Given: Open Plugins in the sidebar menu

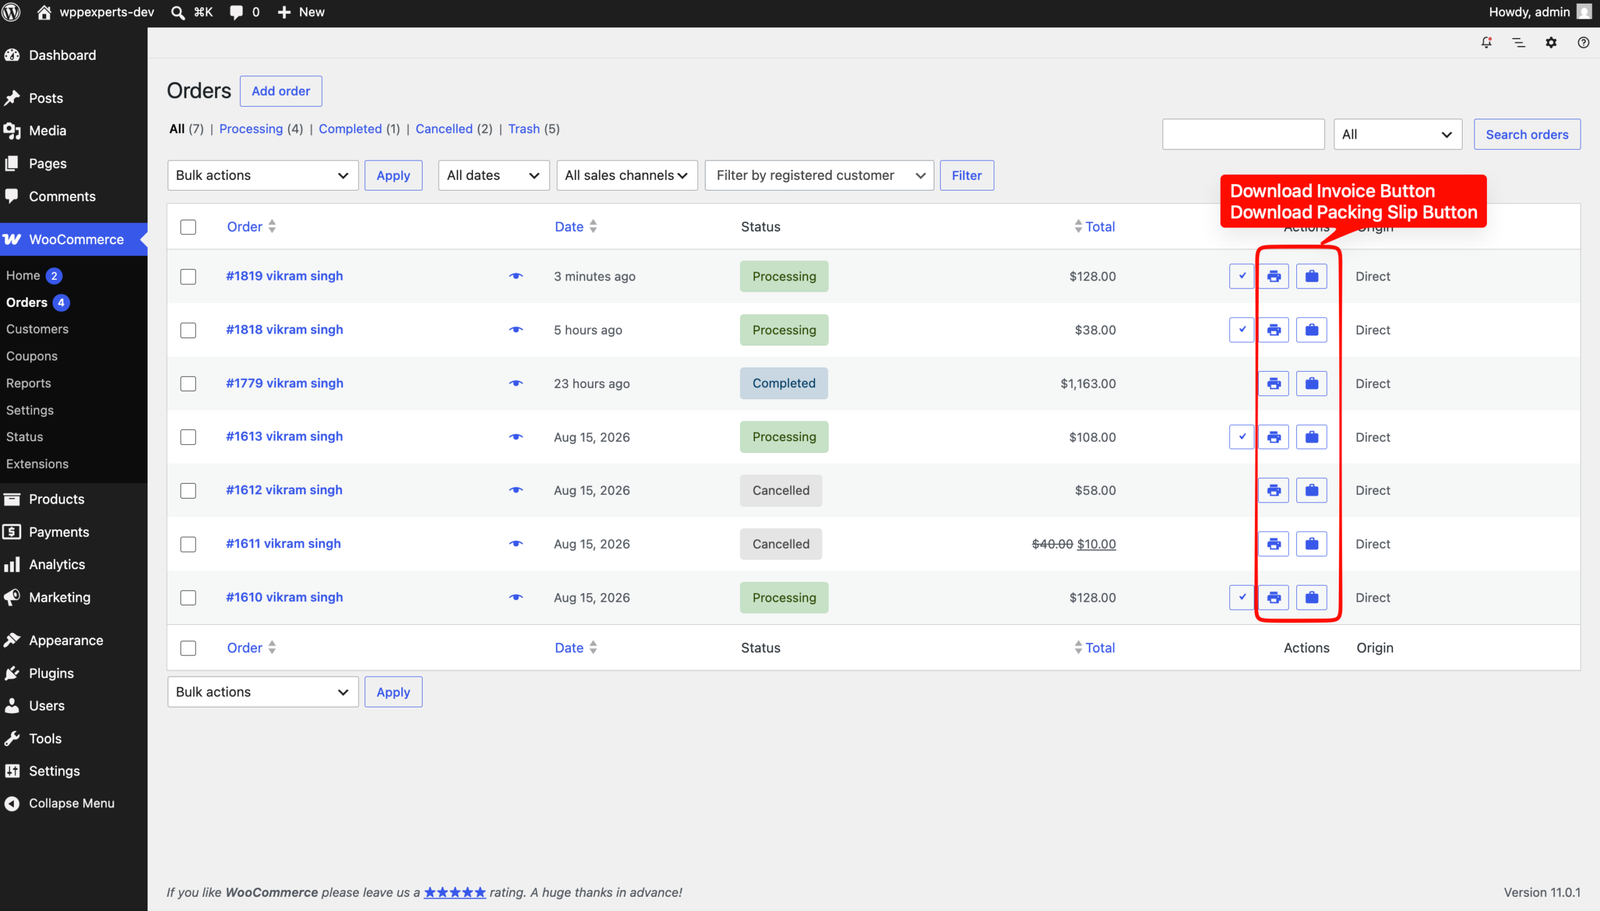Looking at the screenshot, I should click(74, 673).
